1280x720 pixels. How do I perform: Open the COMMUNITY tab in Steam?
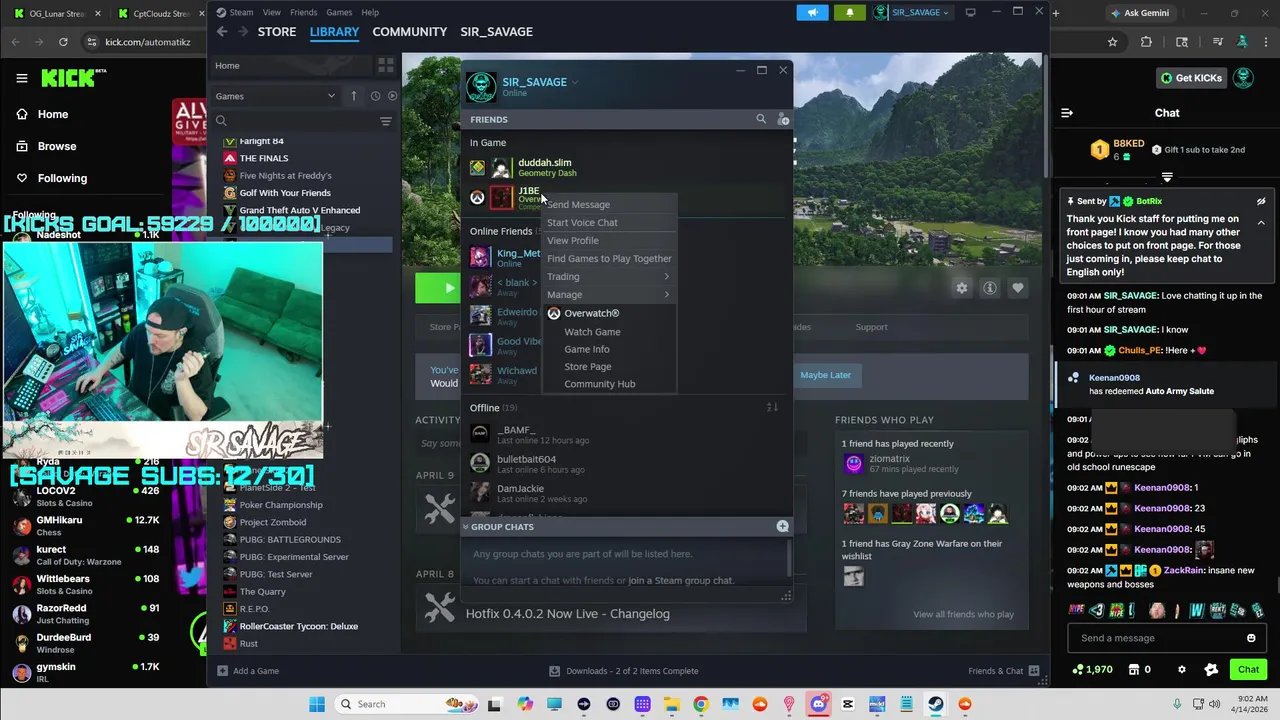pos(409,32)
